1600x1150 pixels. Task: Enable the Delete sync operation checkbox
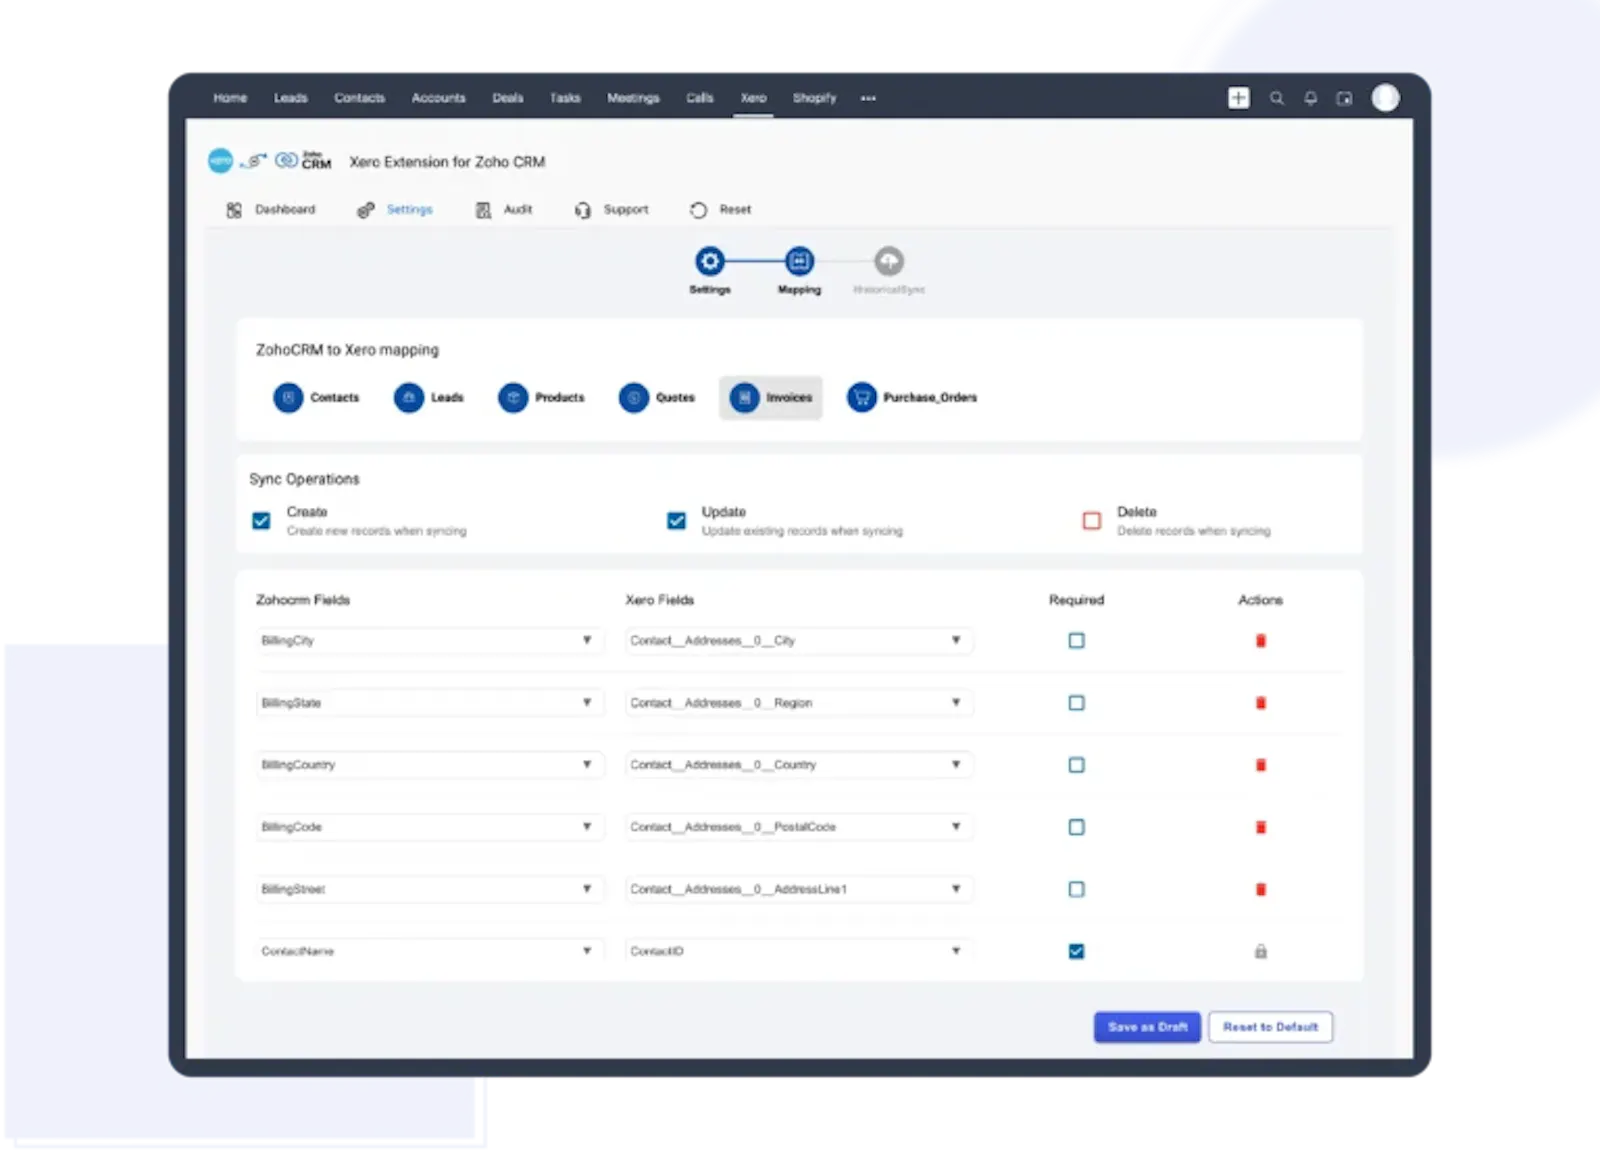1092,521
